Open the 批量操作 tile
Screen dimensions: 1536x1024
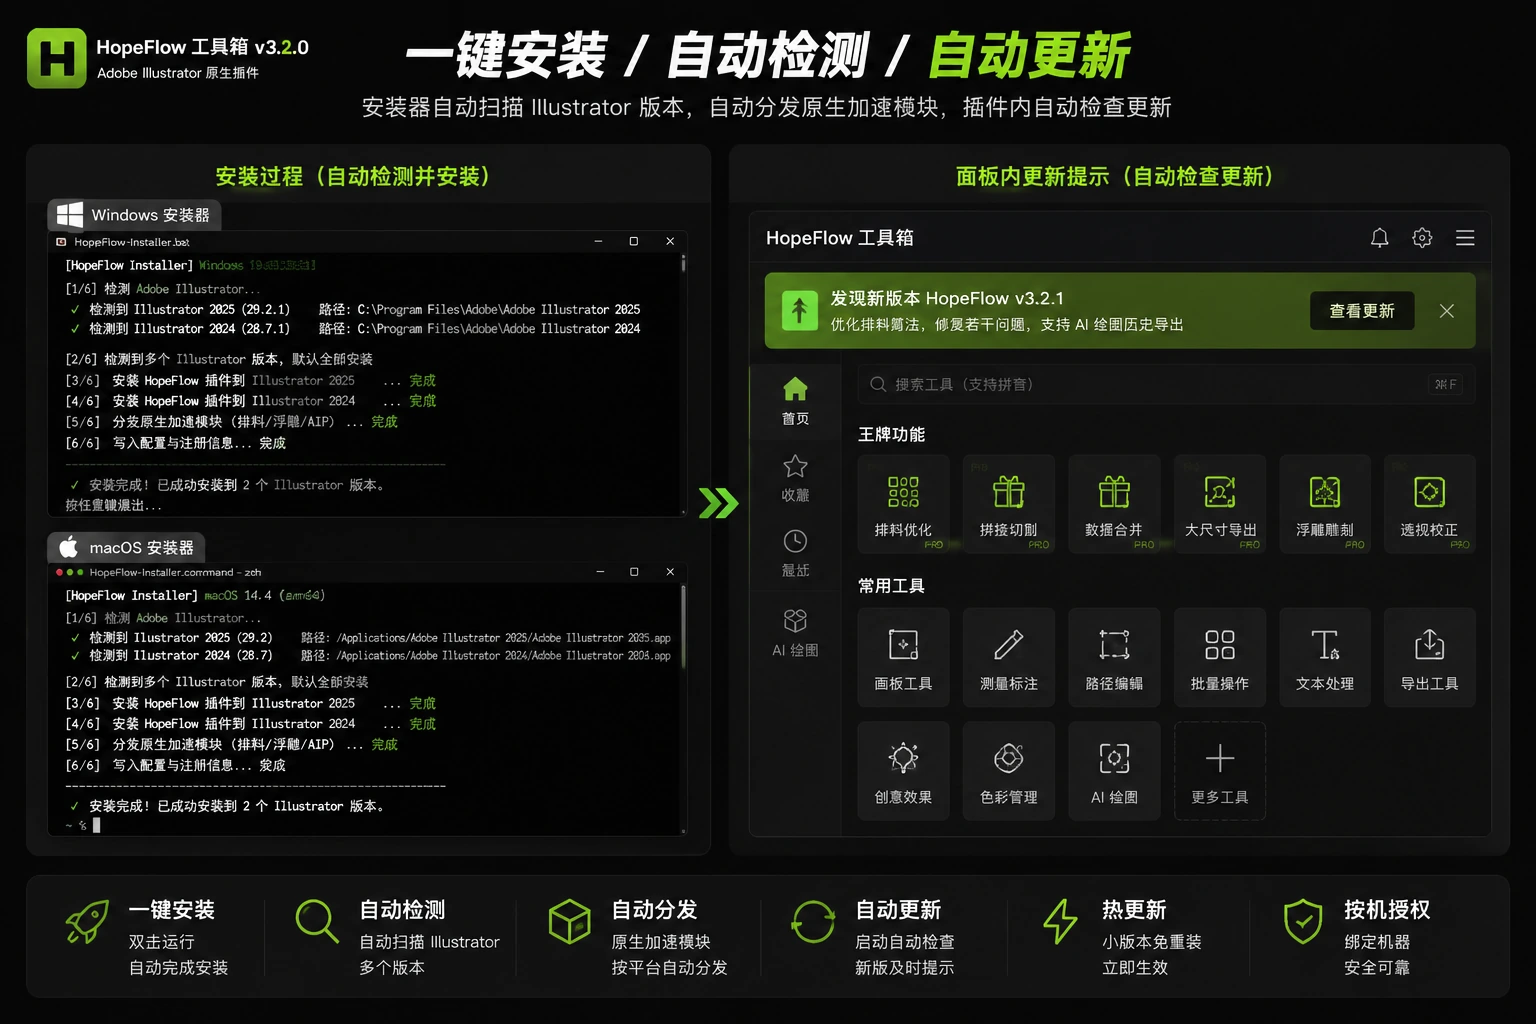point(1220,658)
